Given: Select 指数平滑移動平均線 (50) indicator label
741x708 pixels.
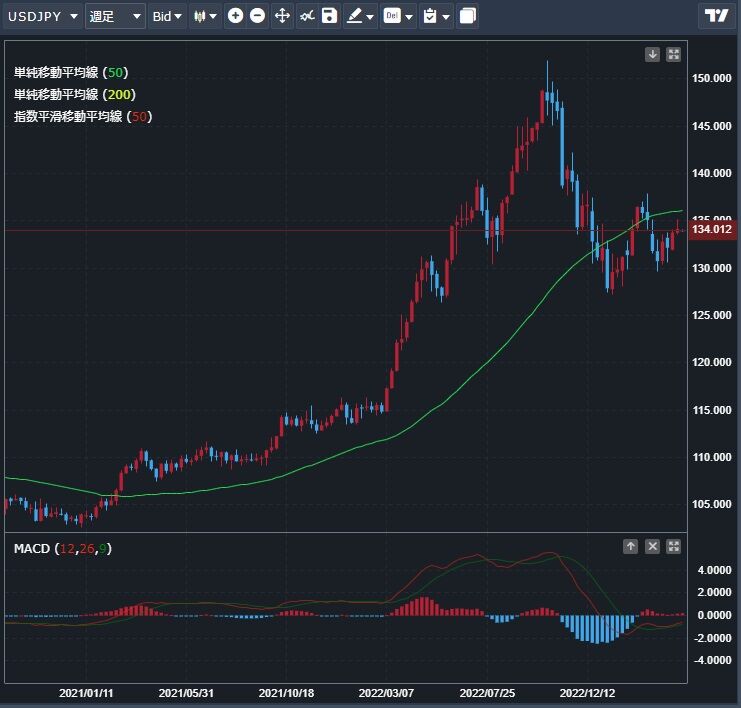Looking at the screenshot, I should (83, 116).
